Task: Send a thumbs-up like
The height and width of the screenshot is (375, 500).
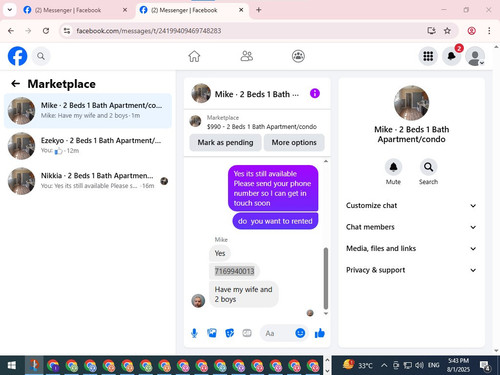Action: click(x=320, y=333)
